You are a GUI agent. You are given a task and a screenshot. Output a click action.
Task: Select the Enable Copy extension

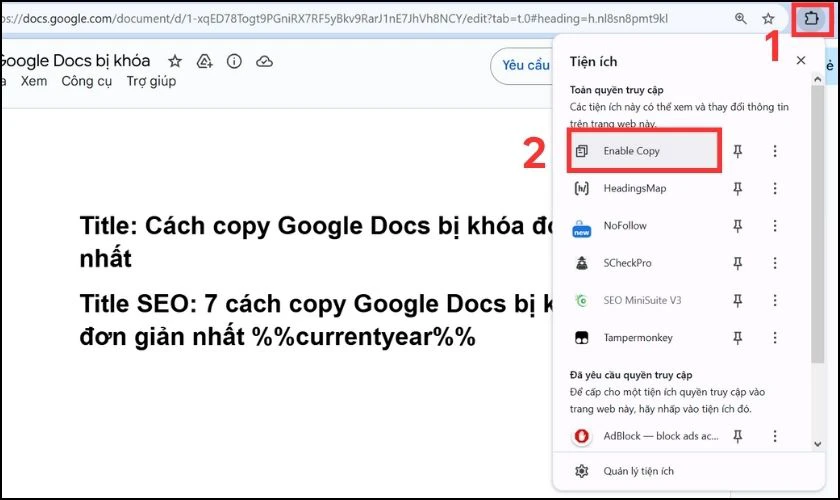tap(644, 151)
